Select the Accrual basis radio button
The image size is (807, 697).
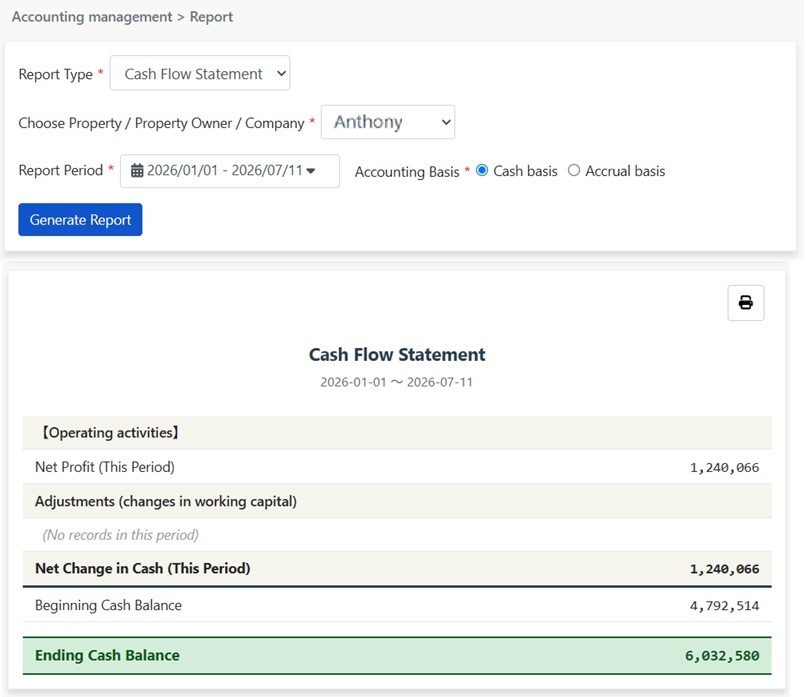(x=574, y=170)
